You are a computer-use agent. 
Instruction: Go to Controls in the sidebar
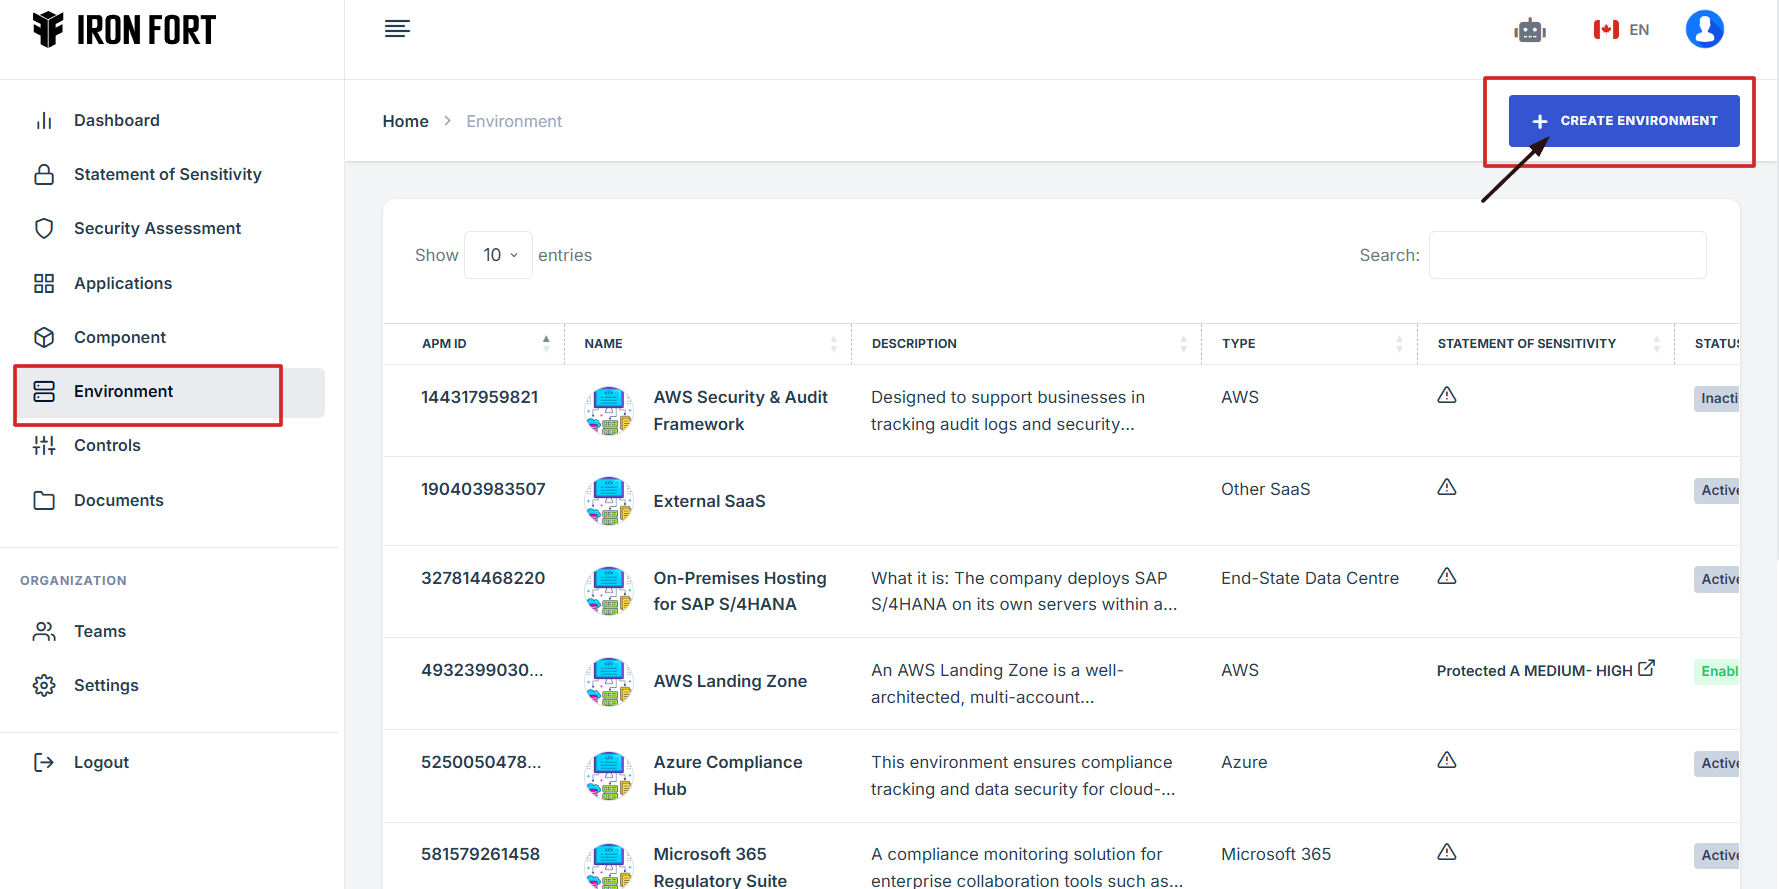coord(107,445)
